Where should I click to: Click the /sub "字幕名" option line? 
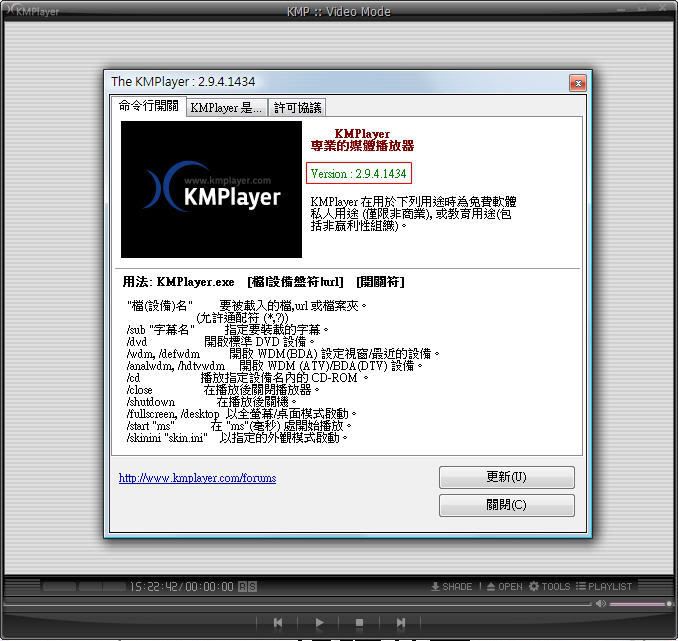pos(227,330)
